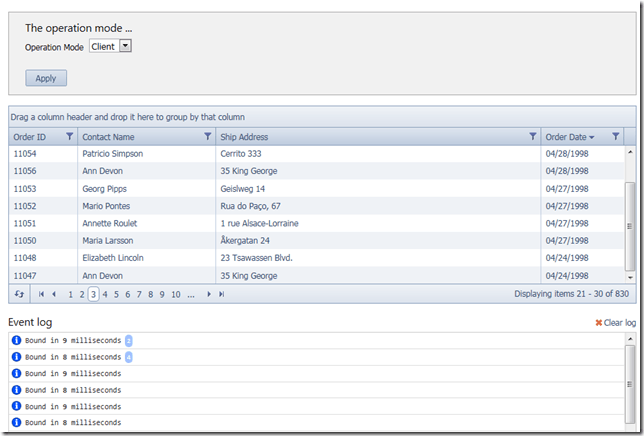Open the ellipsis for more pages
Image resolution: width=644 pixels, height=436 pixels.
click(x=190, y=294)
